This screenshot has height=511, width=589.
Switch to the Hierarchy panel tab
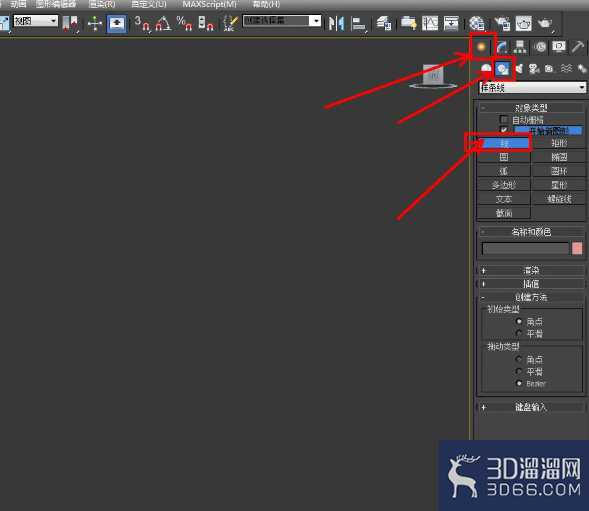pos(520,47)
